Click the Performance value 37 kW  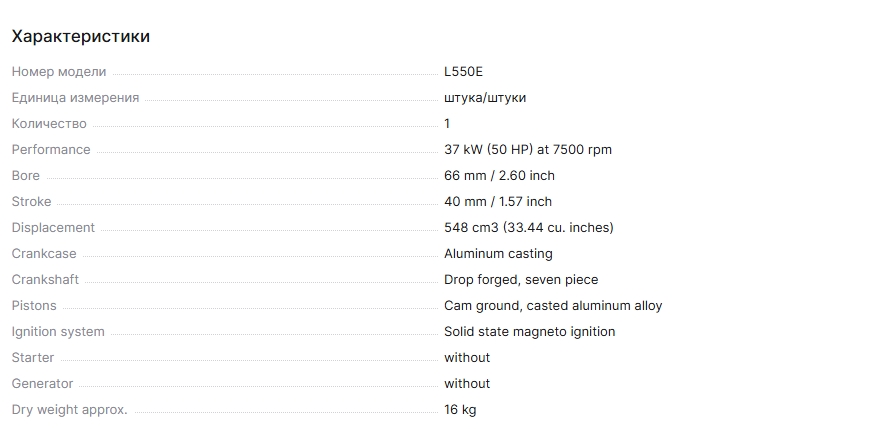[x=527, y=150]
